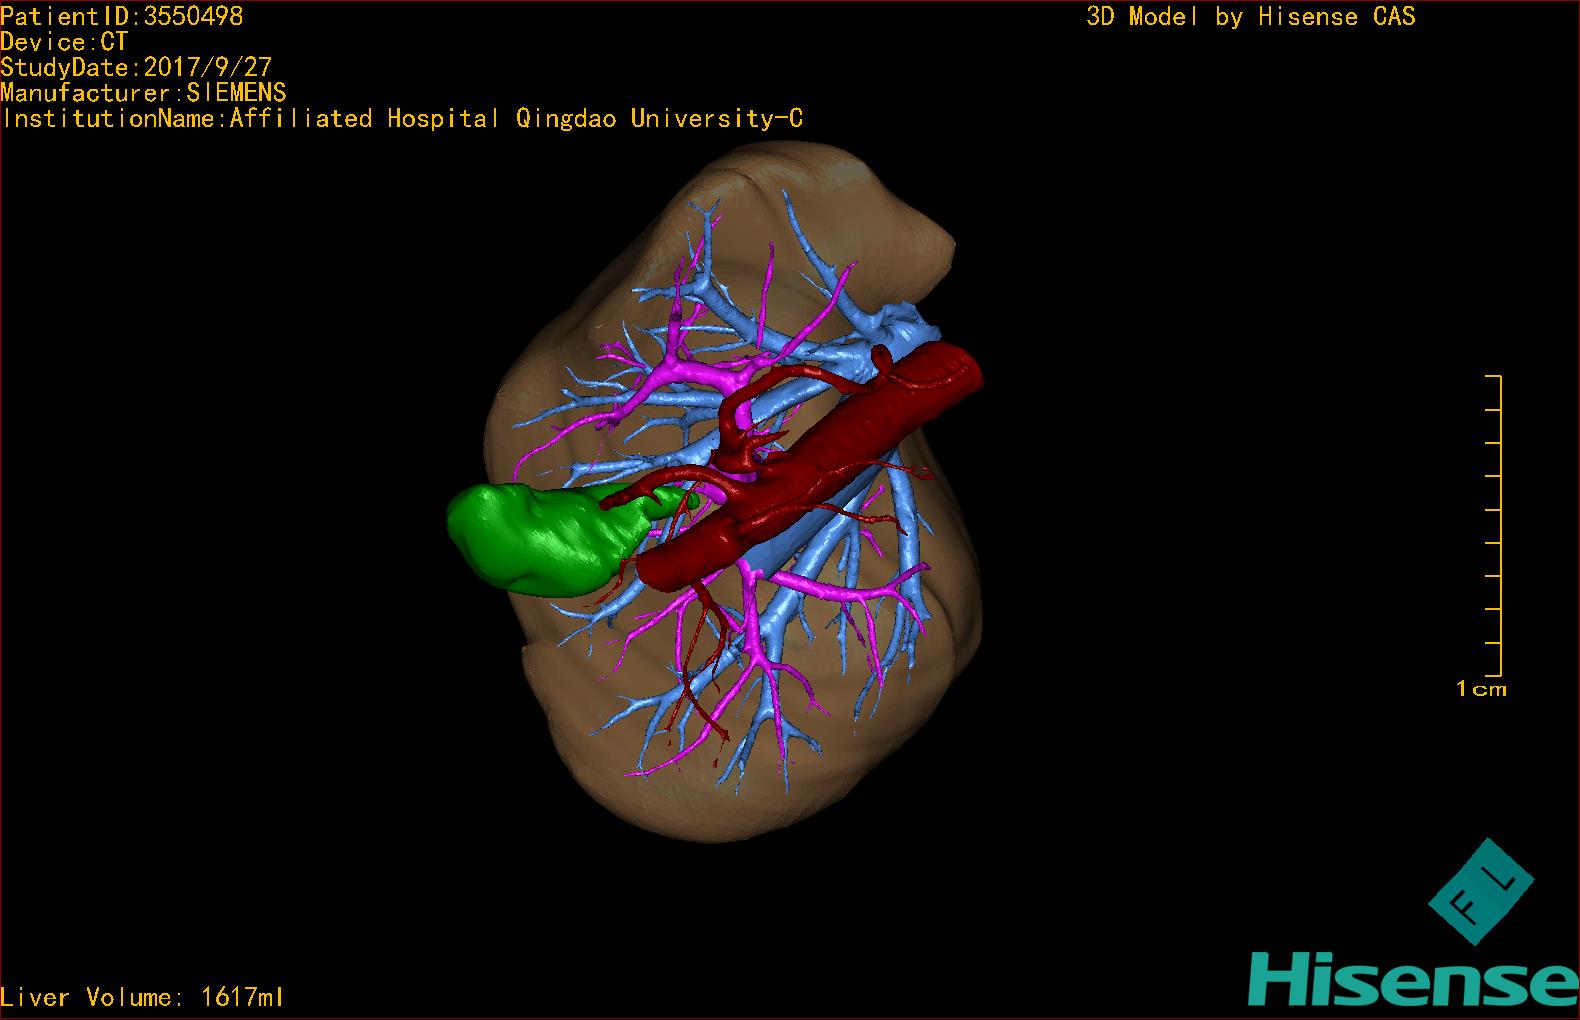The height and width of the screenshot is (1020, 1580).
Task: Click the PatientID:3550498 text
Action: point(122,16)
